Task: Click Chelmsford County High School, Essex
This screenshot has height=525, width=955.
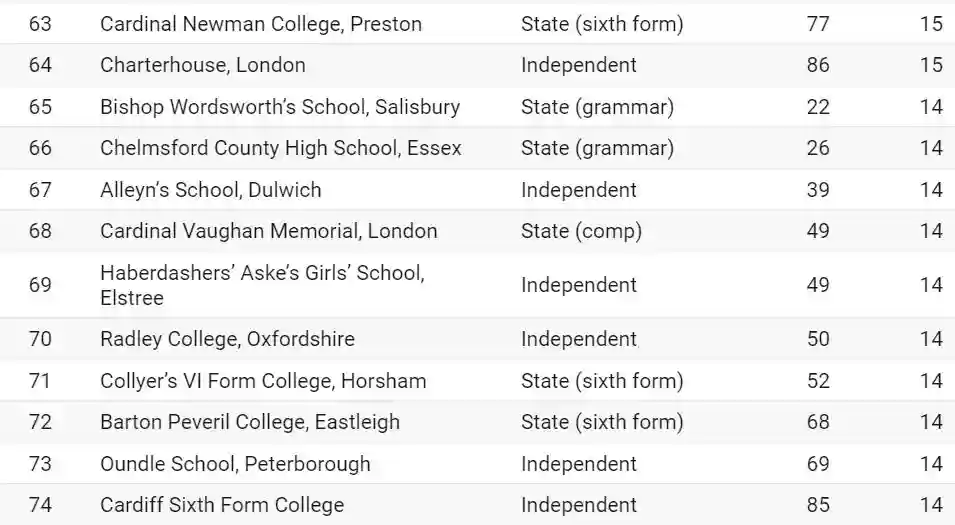Action: click(x=281, y=148)
